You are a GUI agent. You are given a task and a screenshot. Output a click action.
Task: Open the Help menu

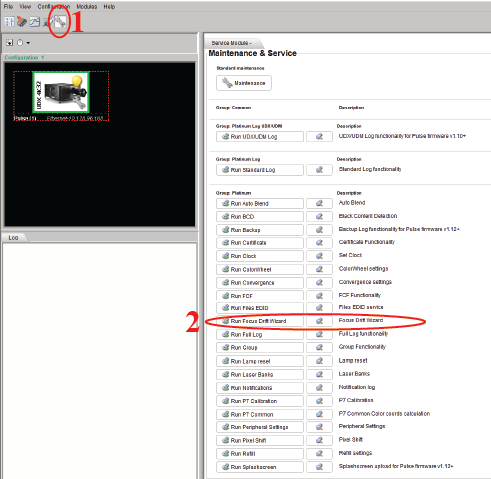[109, 6]
